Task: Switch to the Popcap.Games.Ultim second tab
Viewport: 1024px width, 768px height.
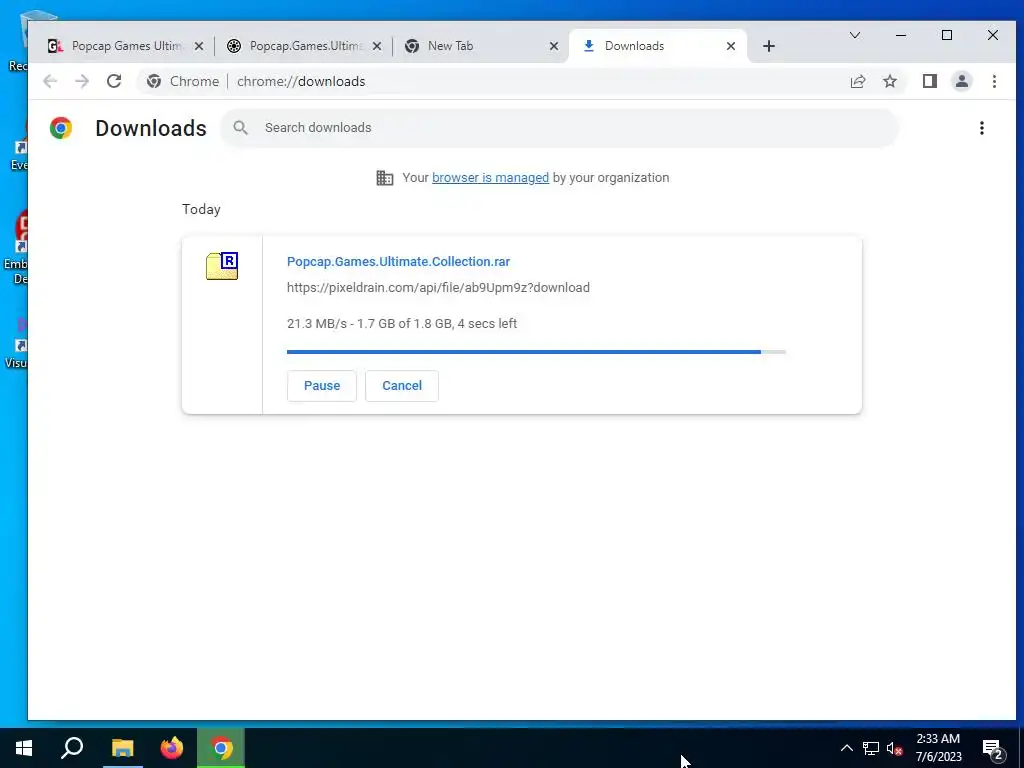Action: click(x=304, y=46)
